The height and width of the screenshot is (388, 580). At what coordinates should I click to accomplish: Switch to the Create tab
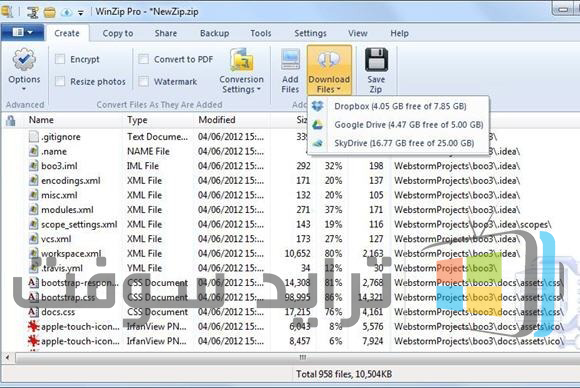pos(67,33)
